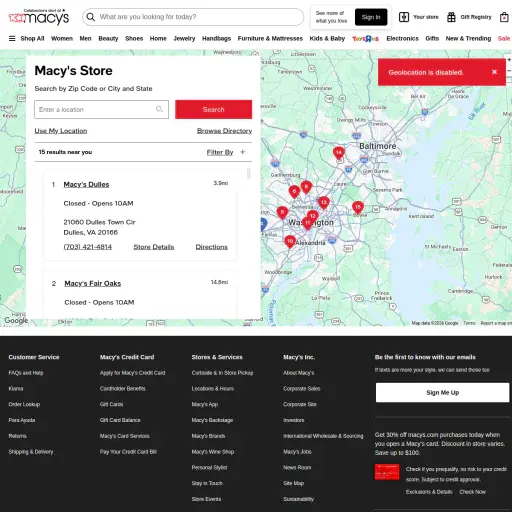Open the Handbags menu
This screenshot has height=512, width=512.
pos(216,38)
